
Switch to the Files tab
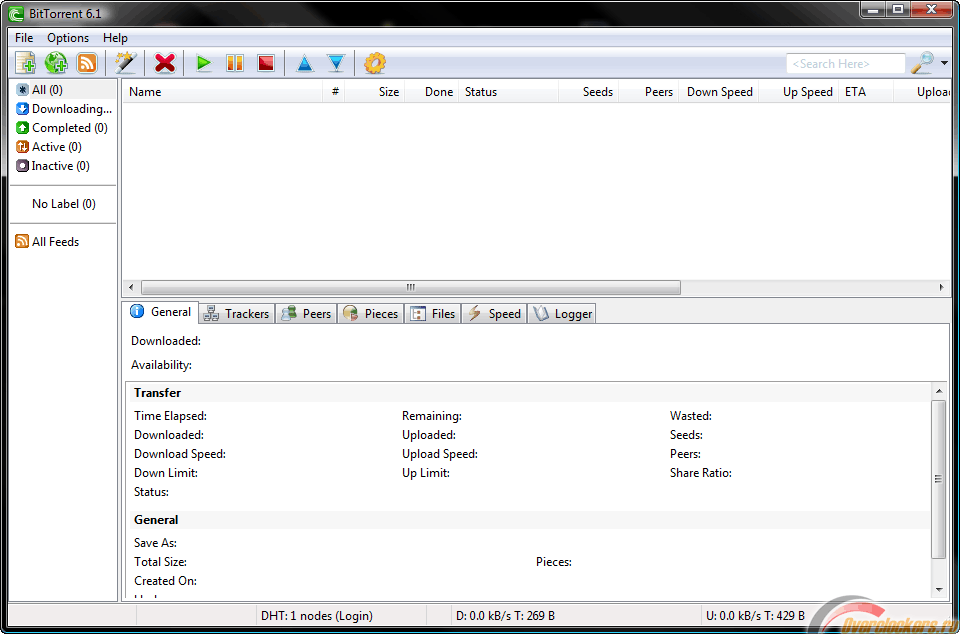coord(432,314)
